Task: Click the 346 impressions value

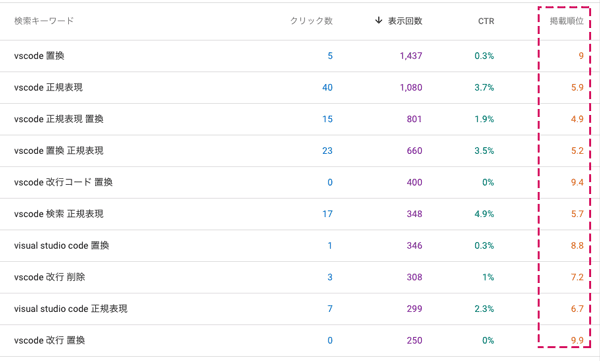Action: click(414, 245)
